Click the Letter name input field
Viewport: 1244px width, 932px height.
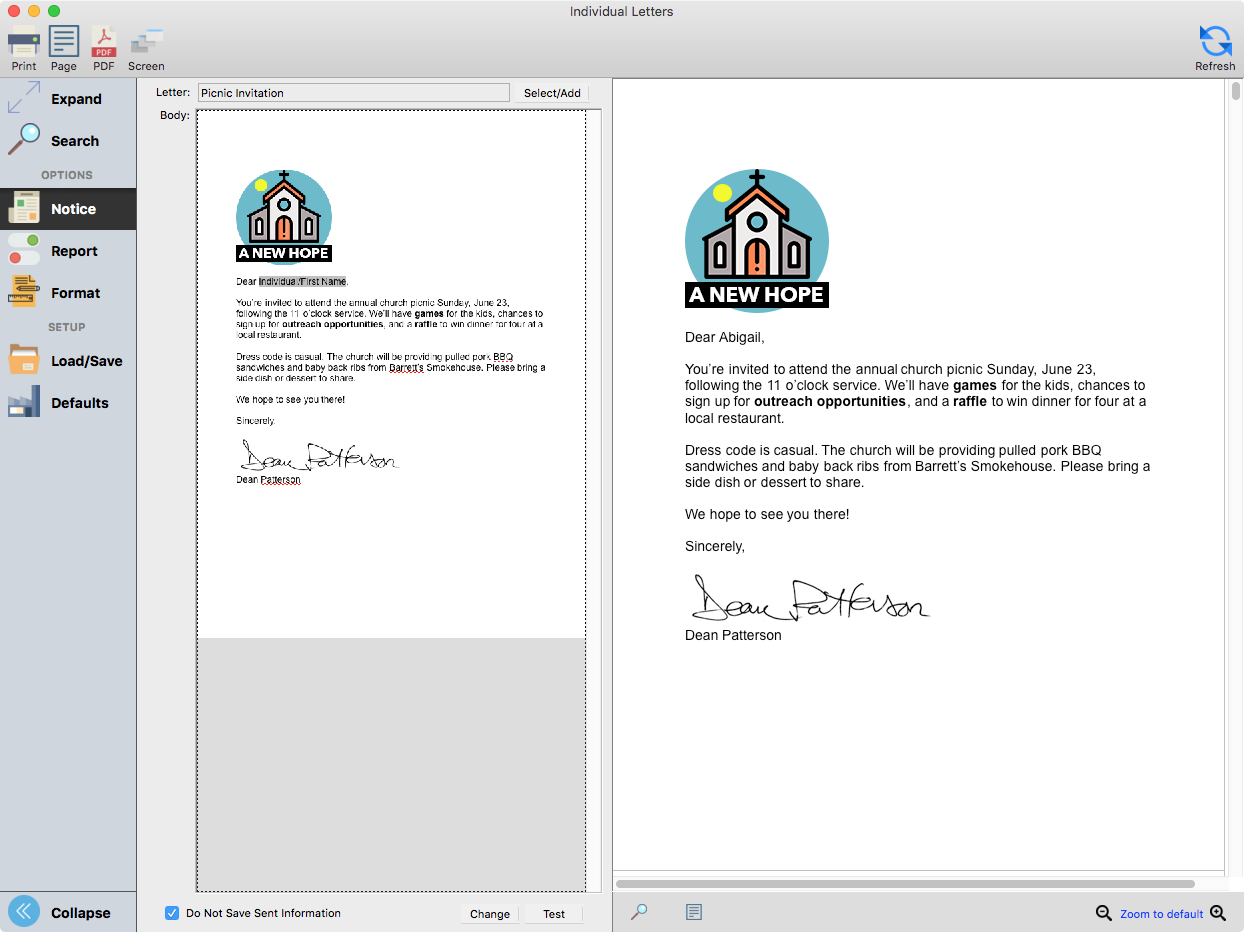click(x=353, y=93)
